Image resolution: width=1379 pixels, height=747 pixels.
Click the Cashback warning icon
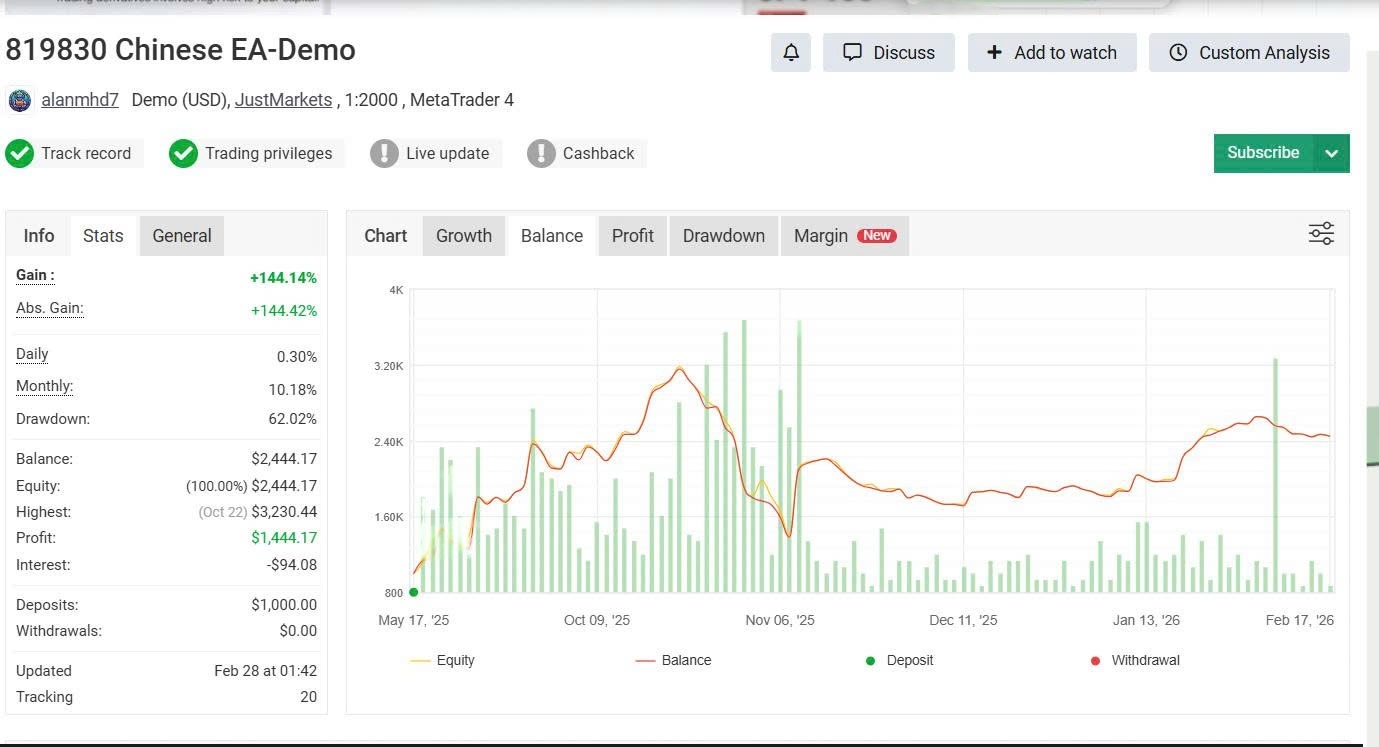tap(541, 153)
